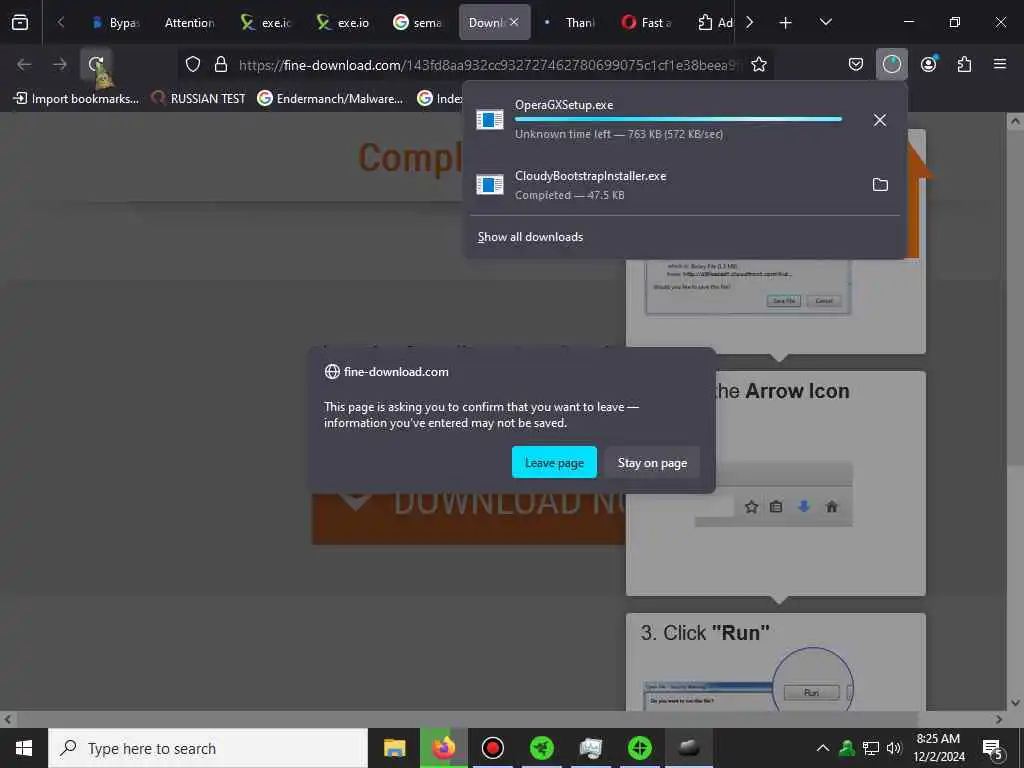The height and width of the screenshot is (768, 1024).
Task: Open the 'Fast a' Opera tab
Action: click(x=647, y=23)
